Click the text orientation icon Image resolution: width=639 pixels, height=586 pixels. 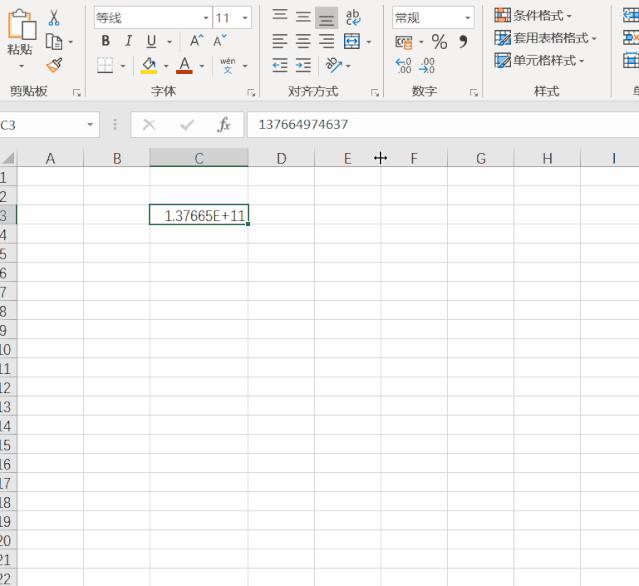(x=334, y=65)
